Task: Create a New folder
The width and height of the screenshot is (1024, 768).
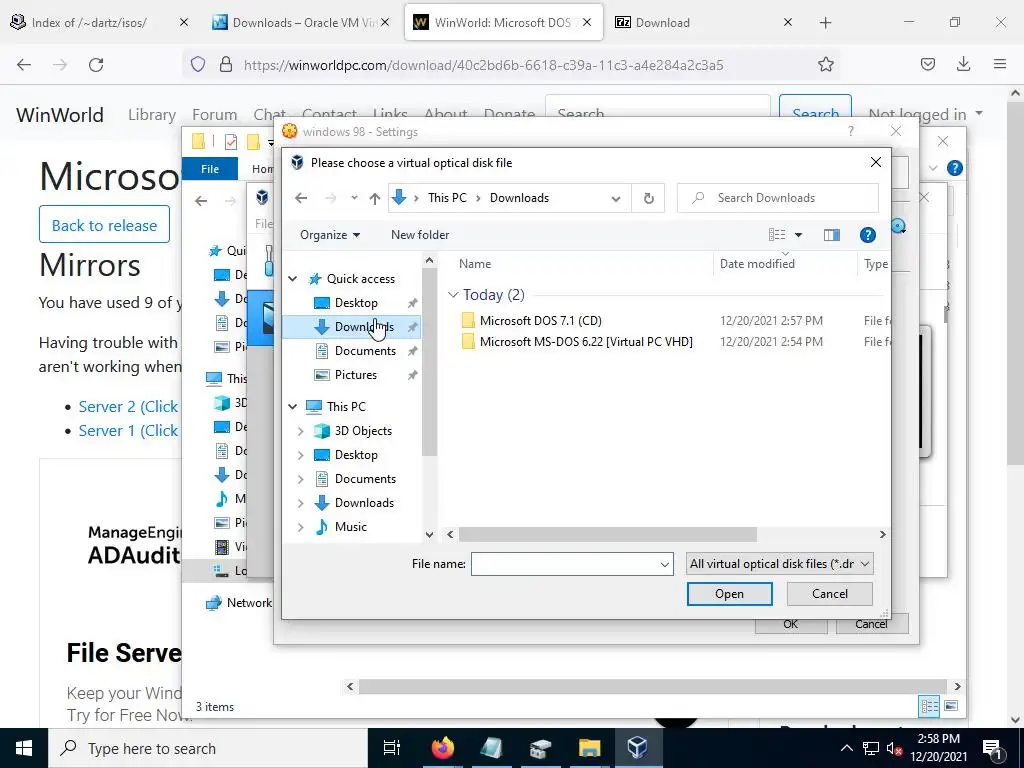Action: pos(420,234)
